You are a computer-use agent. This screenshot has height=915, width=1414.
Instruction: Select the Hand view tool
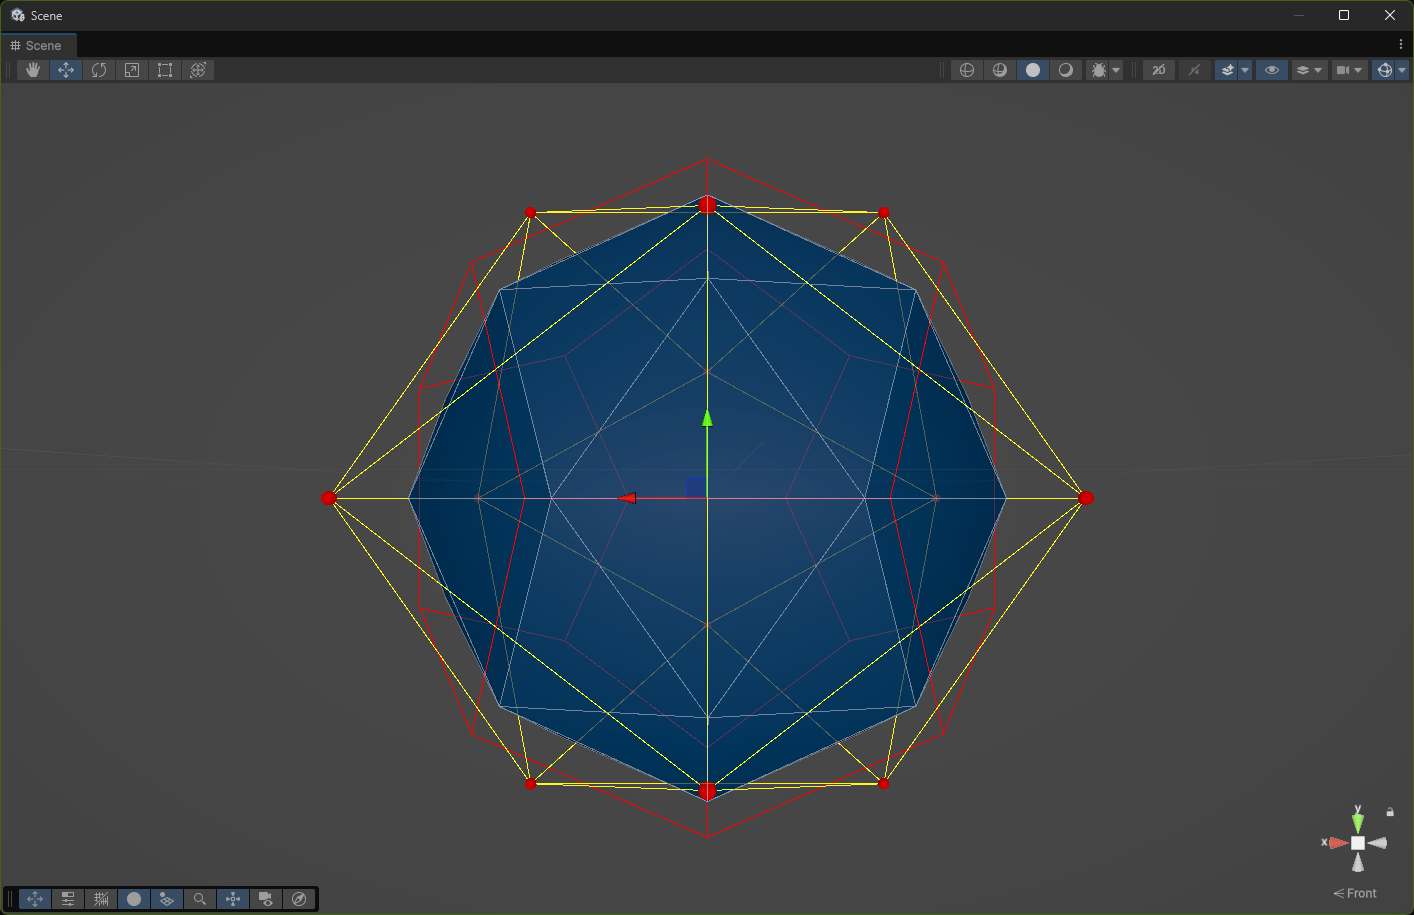tap(33, 70)
